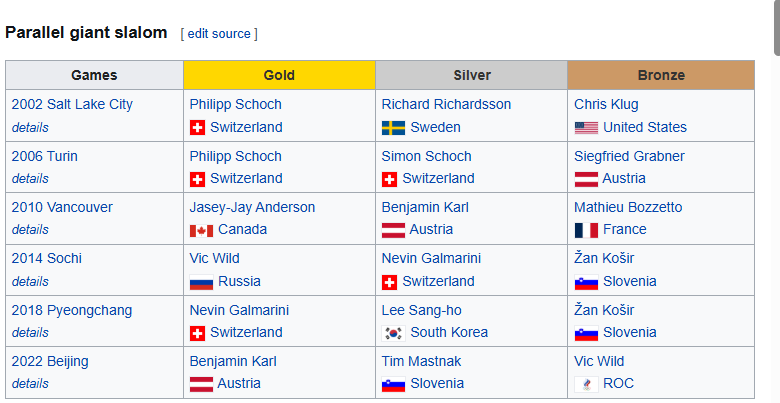Image resolution: width=780 pixels, height=403 pixels.
Task: Click Austria flag under Siegfried Grabner
Action: click(x=586, y=179)
